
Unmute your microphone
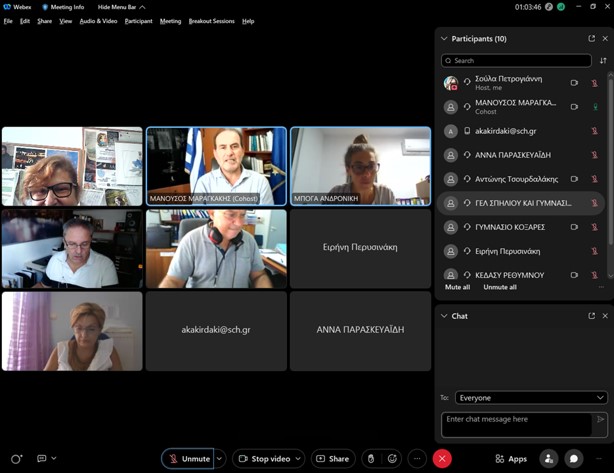click(189, 458)
